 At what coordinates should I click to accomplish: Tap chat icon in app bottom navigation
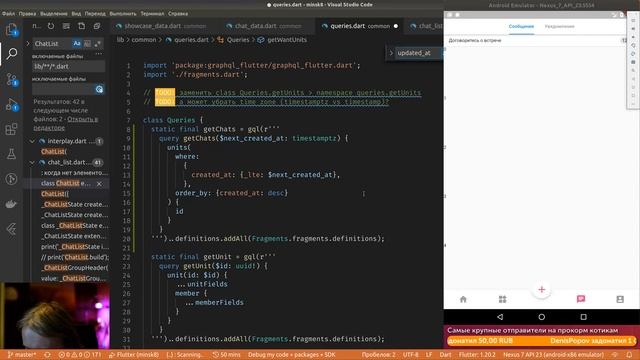point(581,299)
